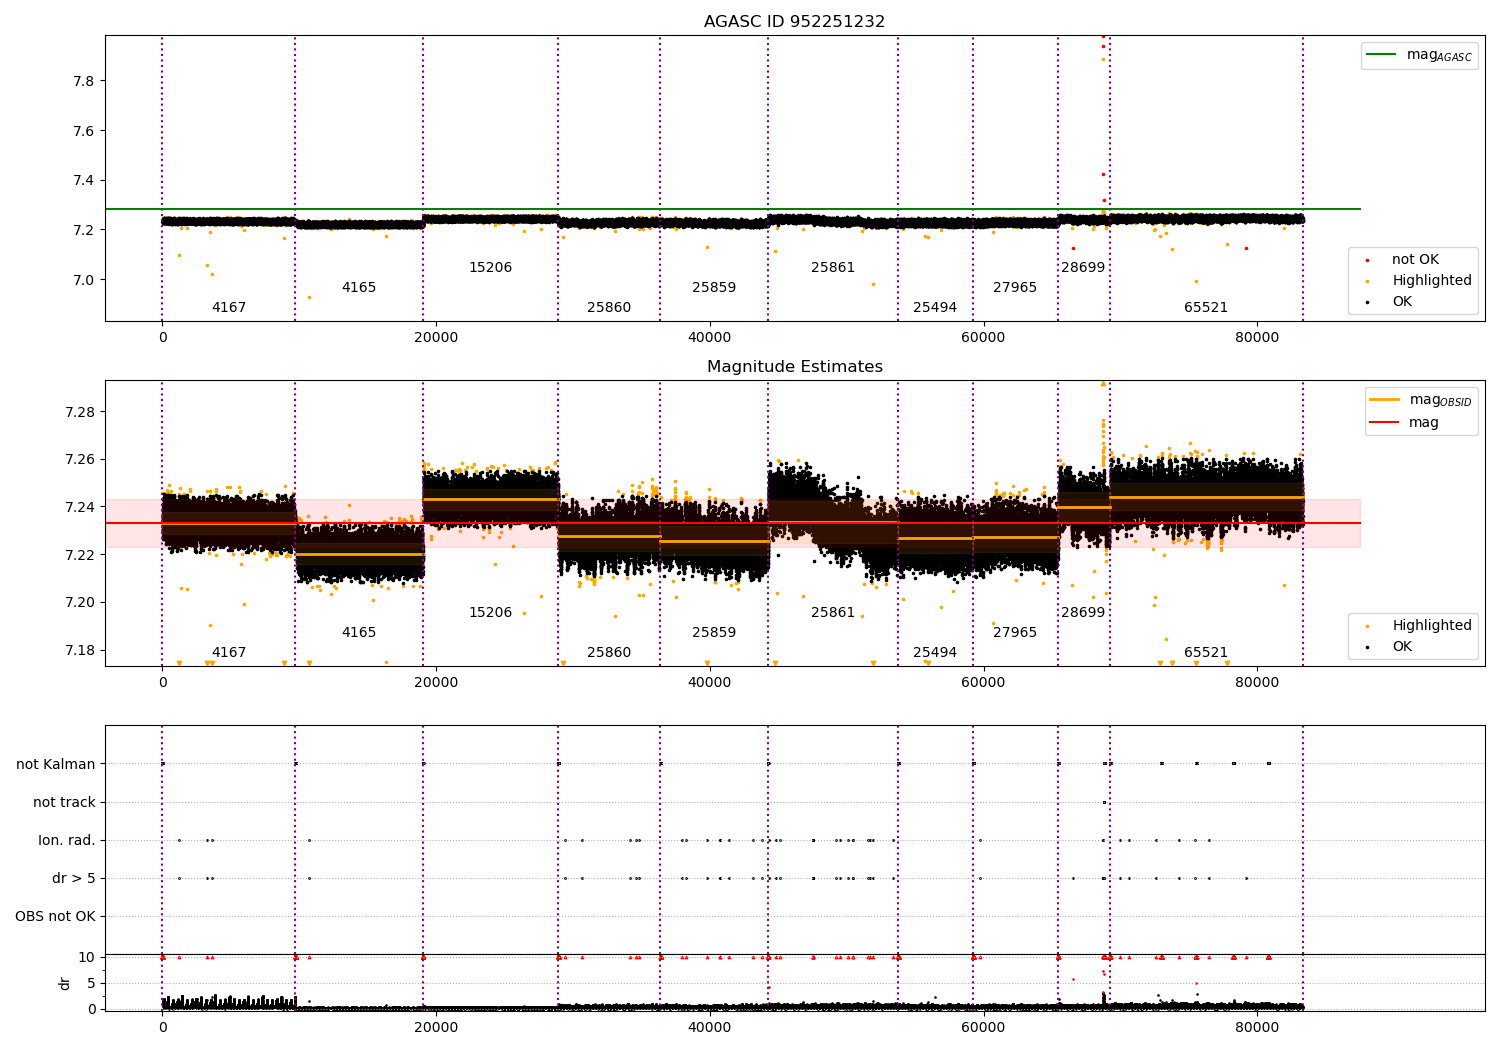Click obsid label 65521 in the top panel
1500x1050 pixels.
[1206, 308]
